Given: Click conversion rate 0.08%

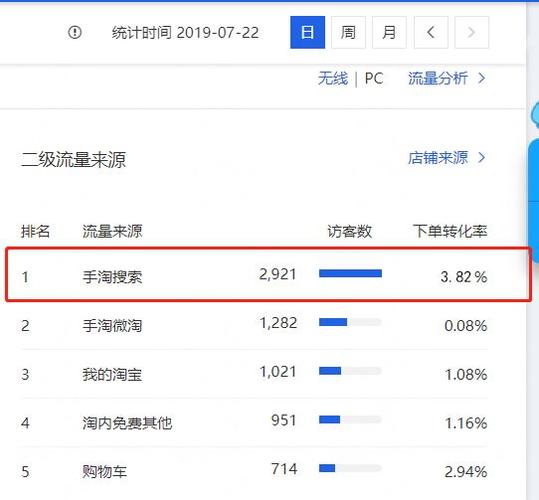Looking at the screenshot, I should click(466, 326).
